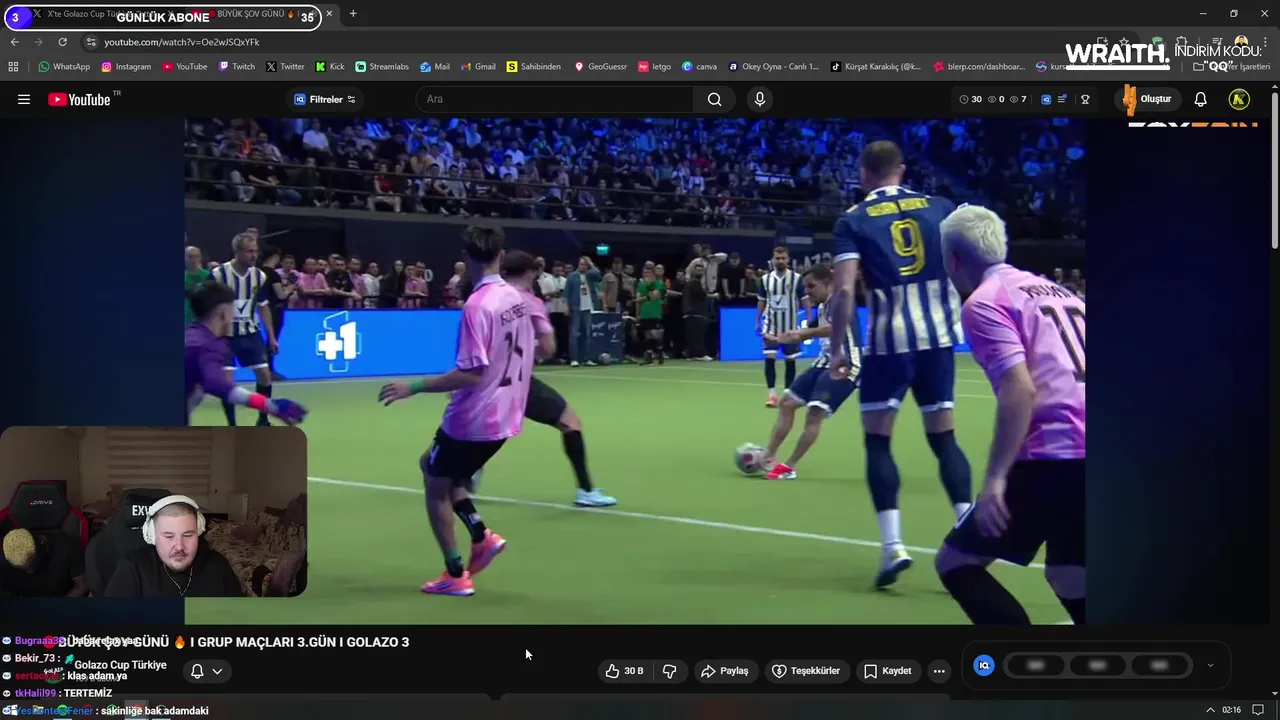This screenshot has height=720, width=1280.
Task: Open the Sahibinden bookmark
Action: click(x=534, y=67)
